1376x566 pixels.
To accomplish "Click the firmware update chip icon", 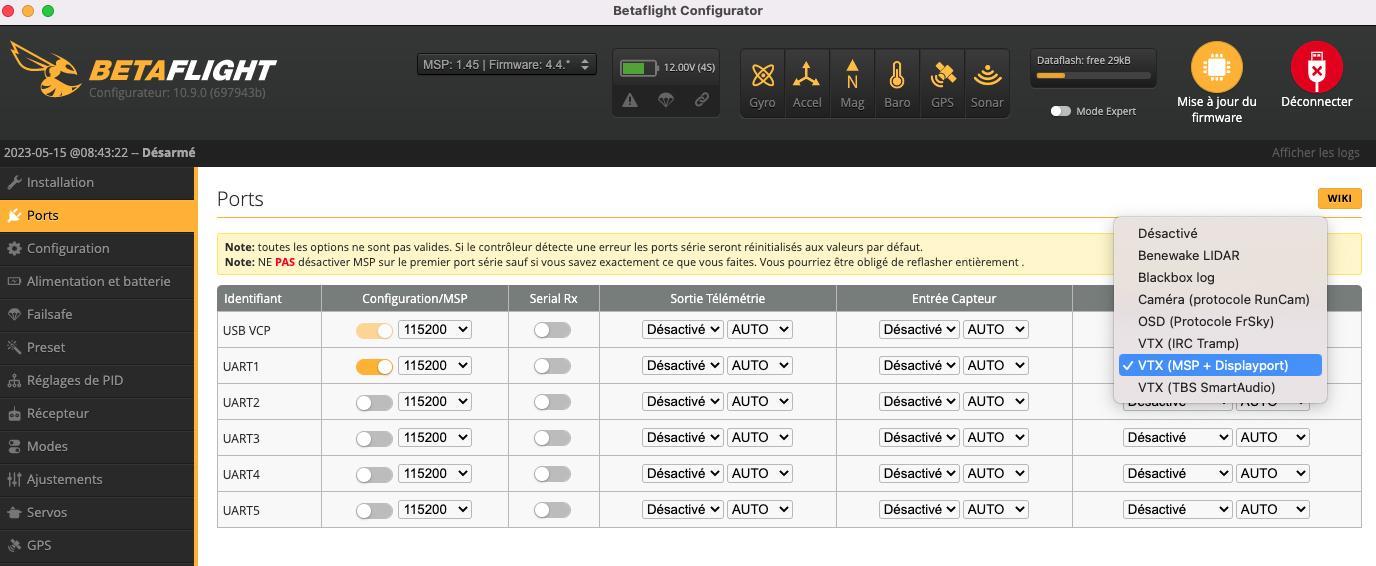I will [x=1216, y=68].
